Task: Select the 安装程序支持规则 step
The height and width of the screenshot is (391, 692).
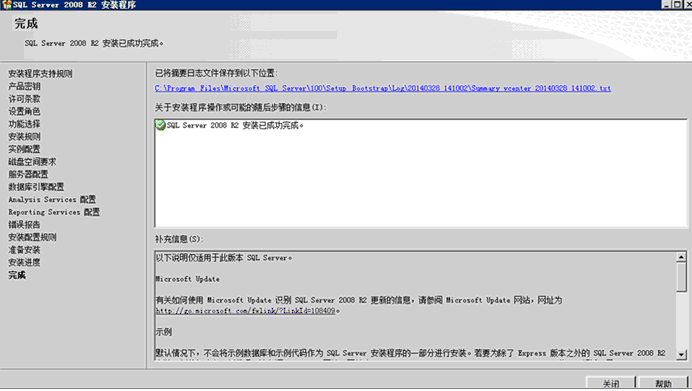Action: click(40, 74)
